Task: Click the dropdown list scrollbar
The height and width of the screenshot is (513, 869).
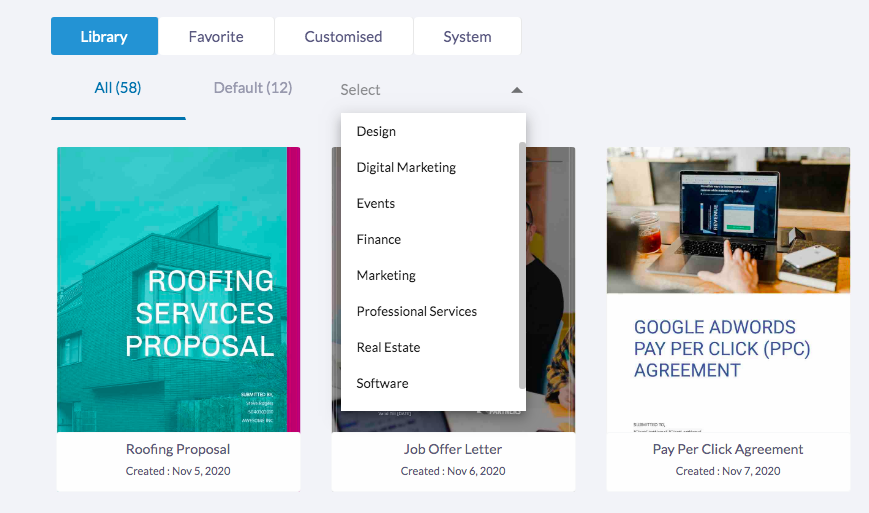Action: click(522, 265)
